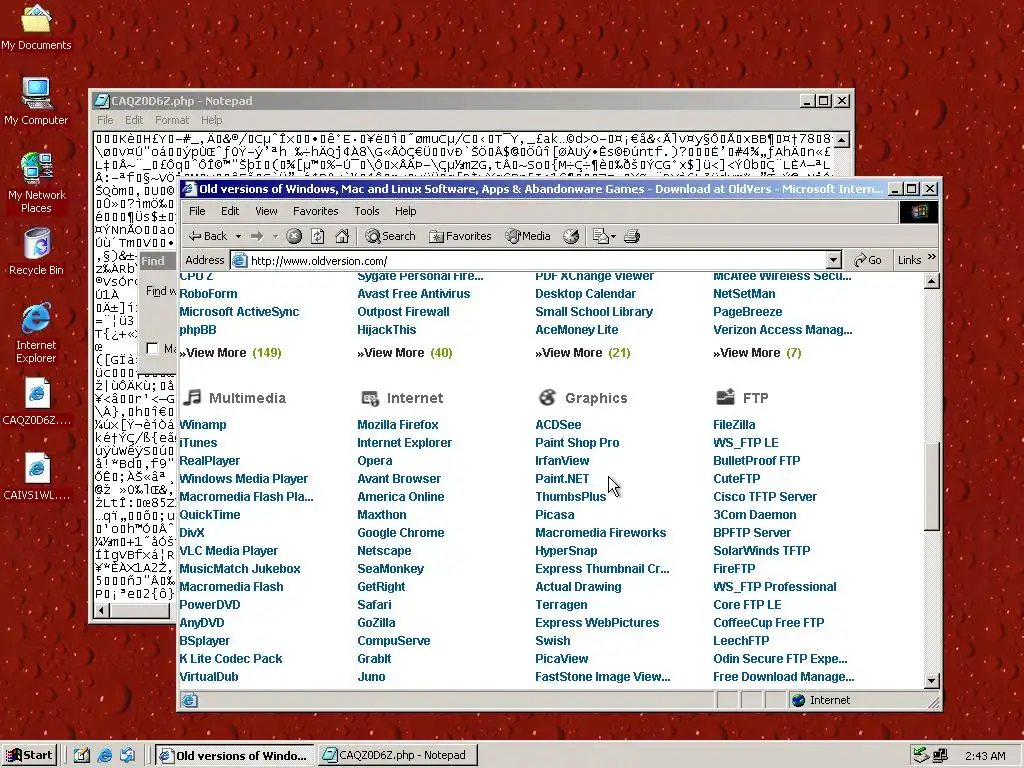This screenshot has height=768, width=1024.
Task: Click the History icon in toolbar
Action: (571, 236)
